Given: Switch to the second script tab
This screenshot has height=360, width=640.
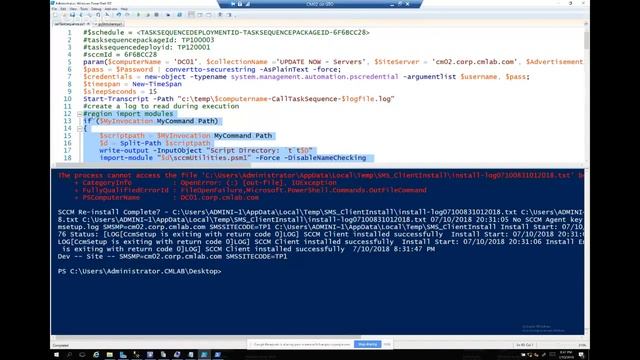Looking at the screenshot, I should 109,24.
